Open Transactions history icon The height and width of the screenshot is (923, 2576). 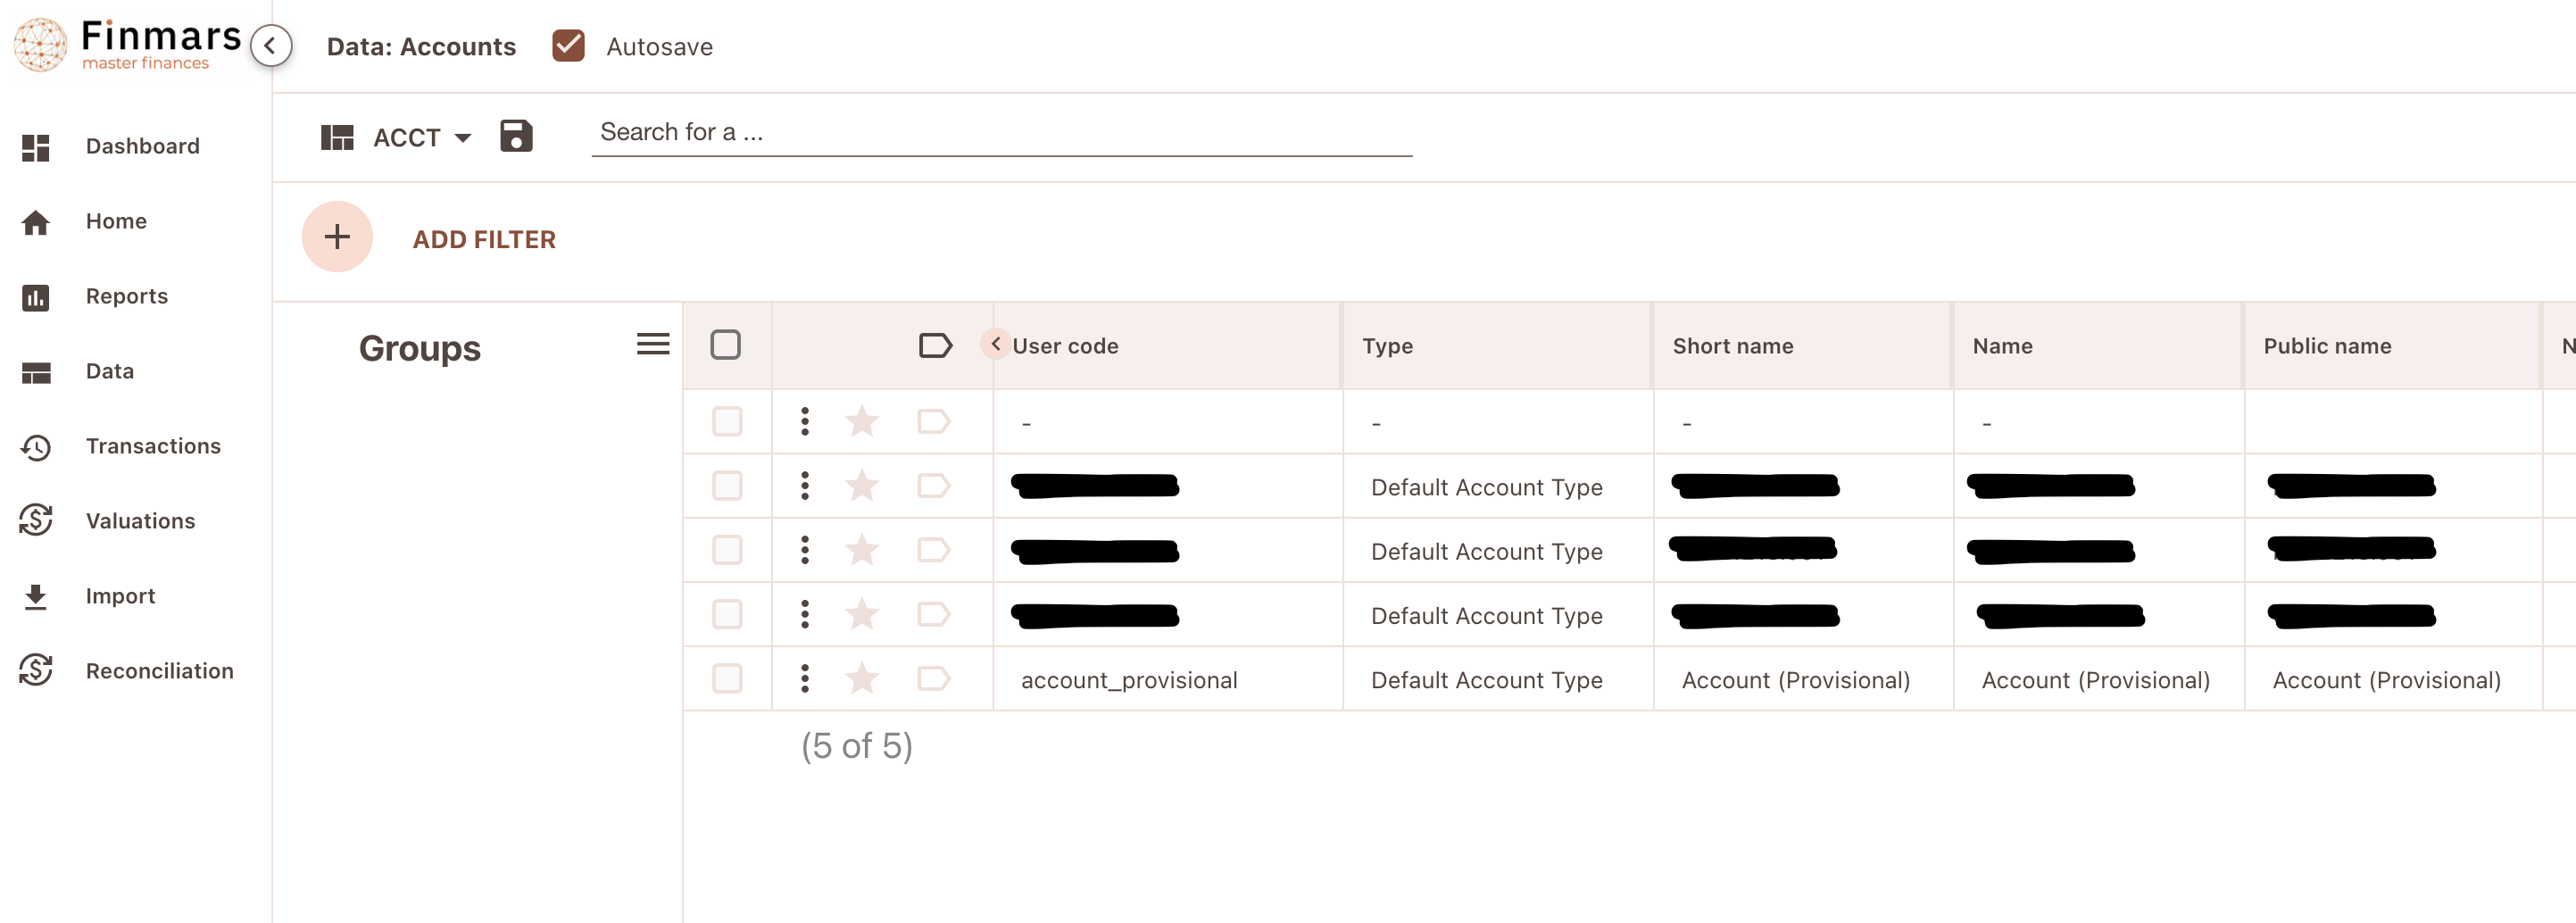tap(36, 447)
